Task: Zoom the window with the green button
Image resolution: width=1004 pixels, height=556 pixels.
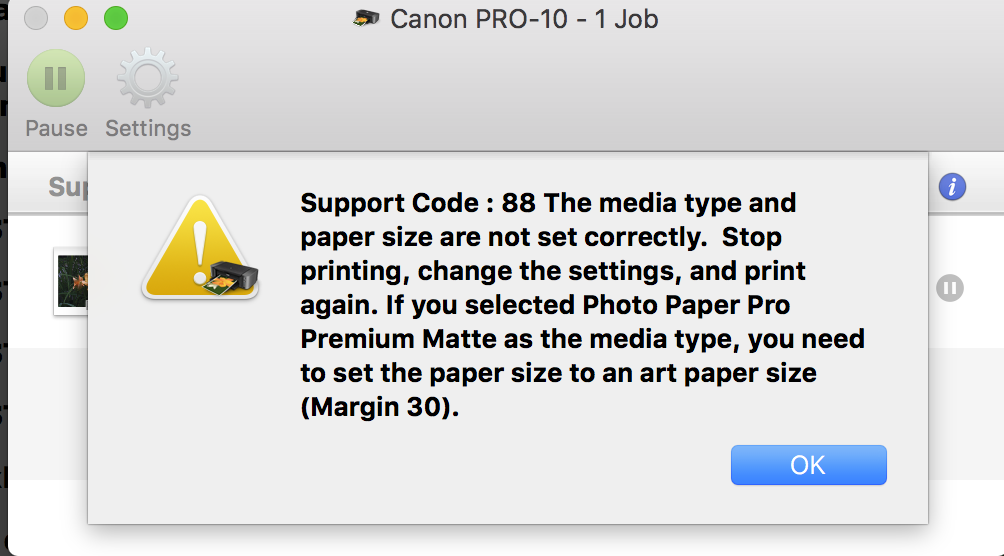Action: [116, 18]
